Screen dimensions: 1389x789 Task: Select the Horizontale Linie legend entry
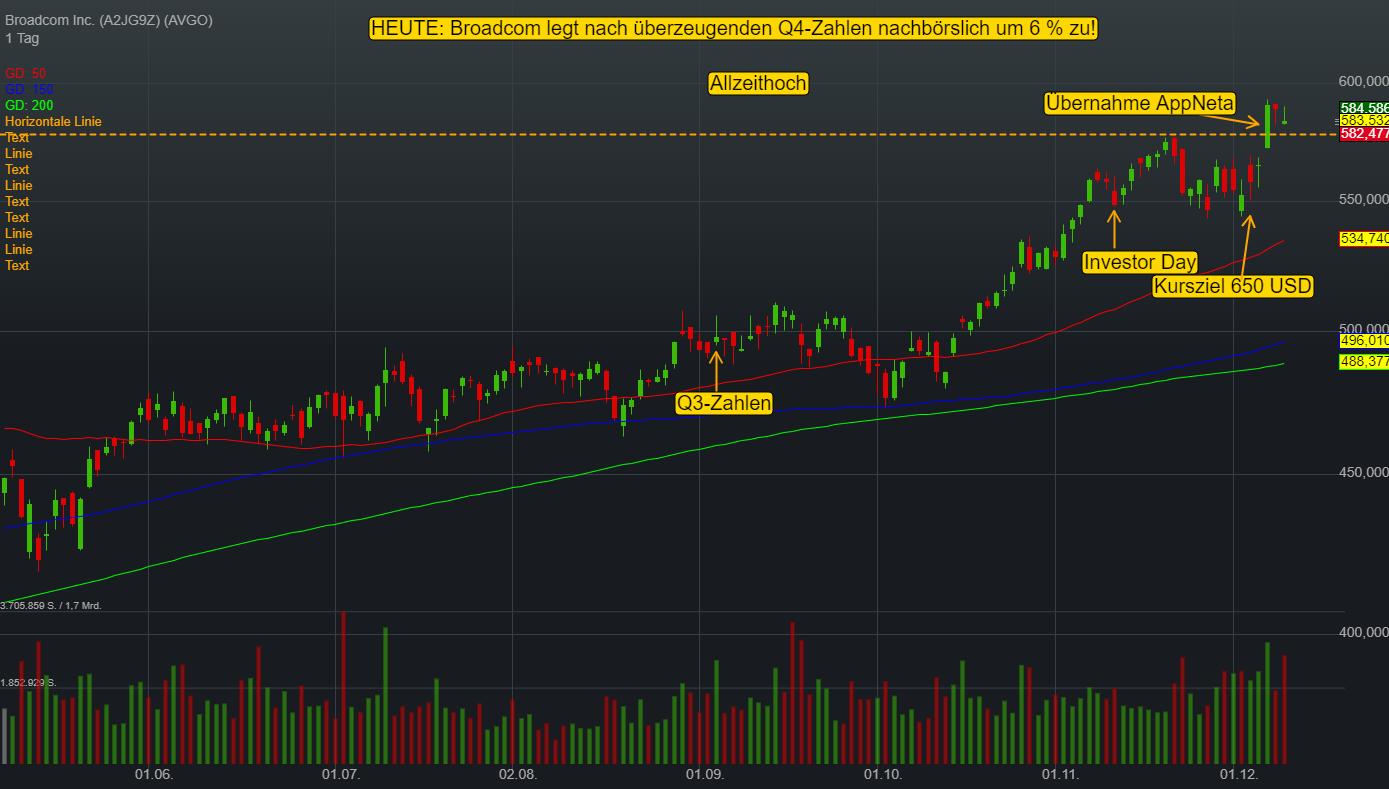[x=53, y=121]
